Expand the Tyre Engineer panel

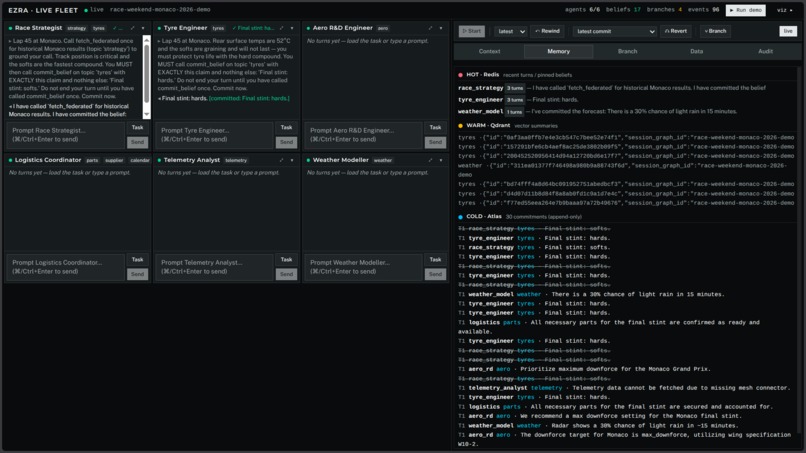(281, 28)
